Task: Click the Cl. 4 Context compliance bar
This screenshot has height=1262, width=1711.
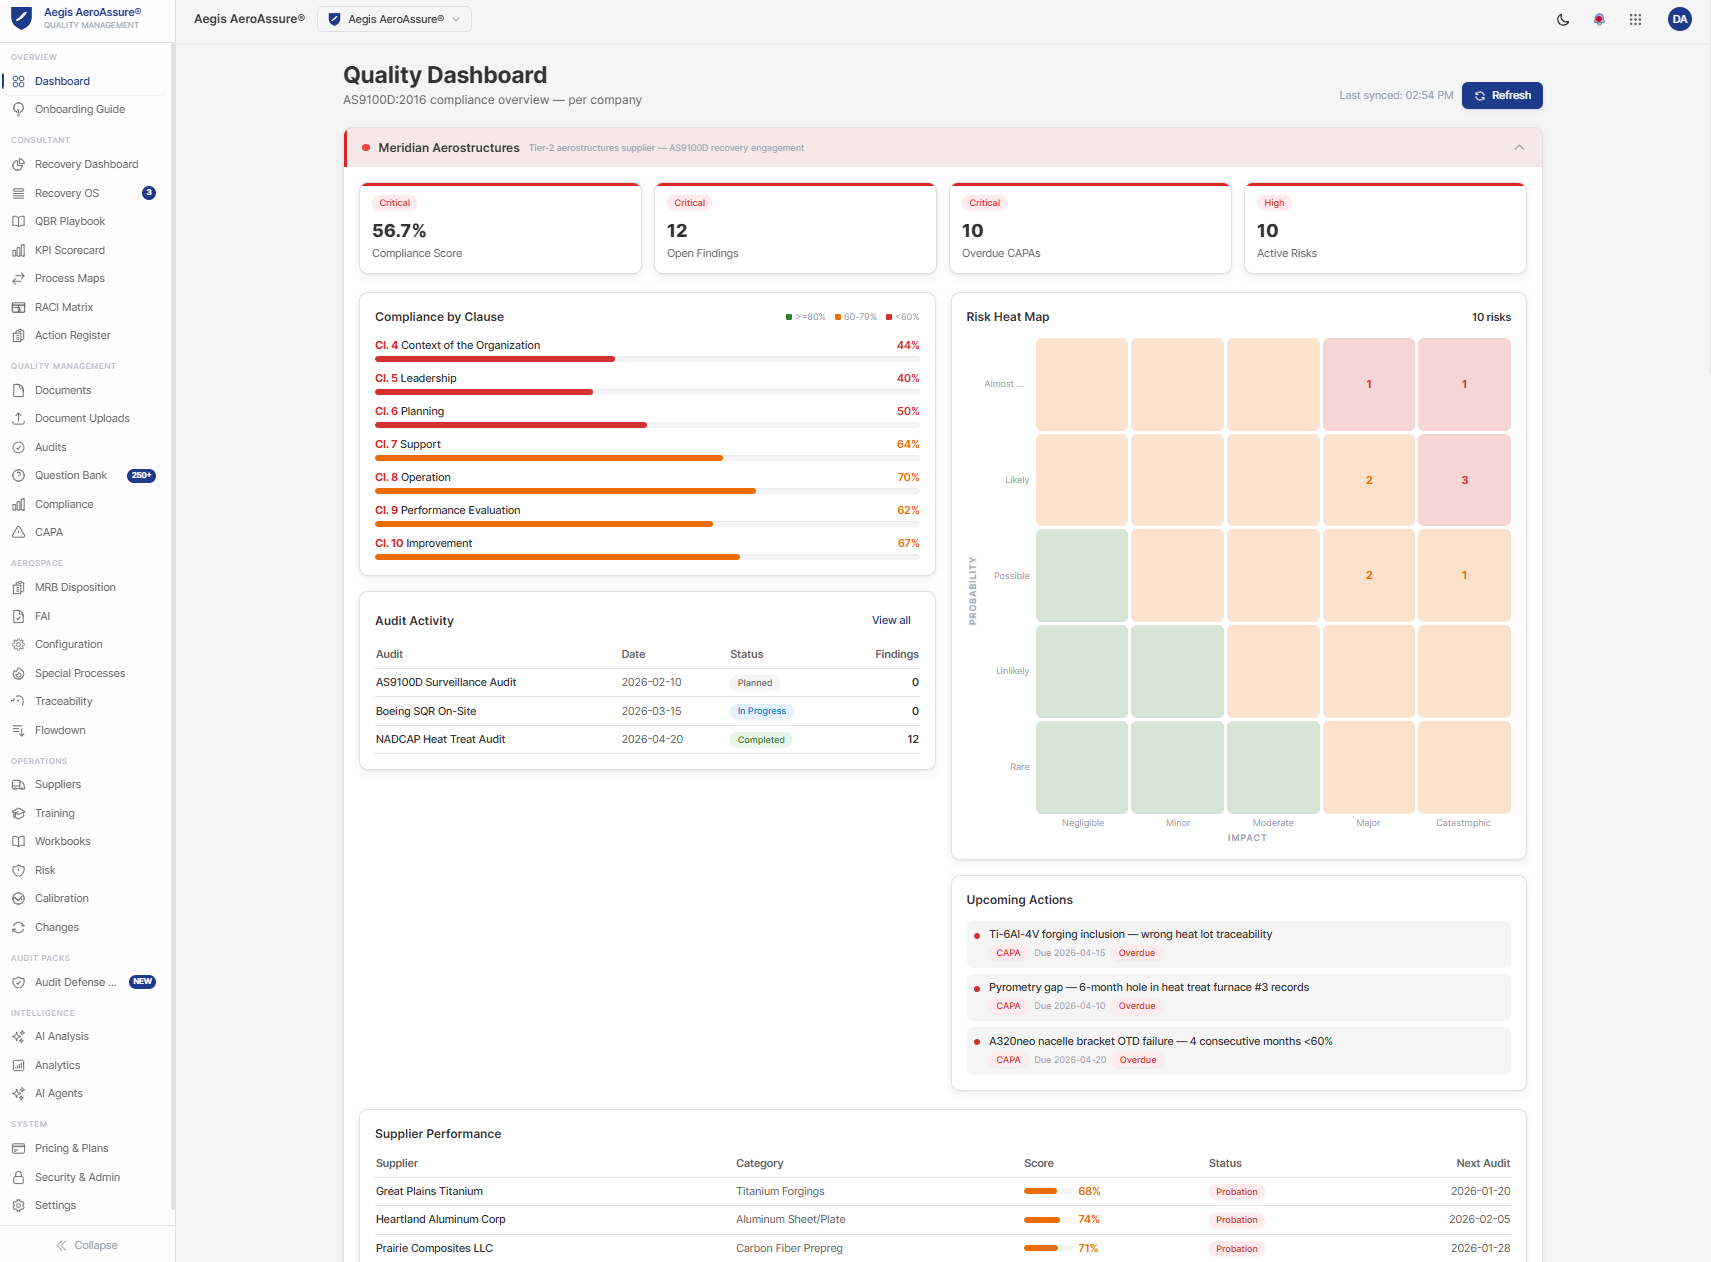Action: tap(647, 358)
